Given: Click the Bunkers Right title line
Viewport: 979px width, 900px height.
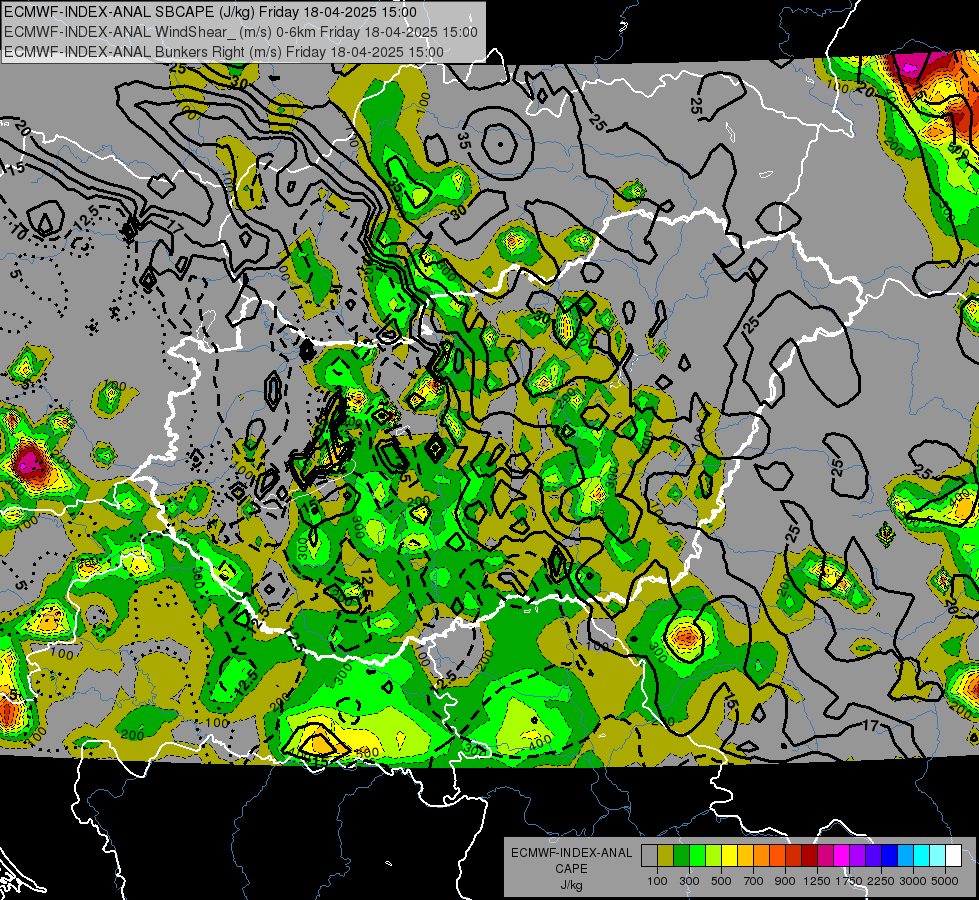Looking at the screenshot, I should [x=224, y=52].
